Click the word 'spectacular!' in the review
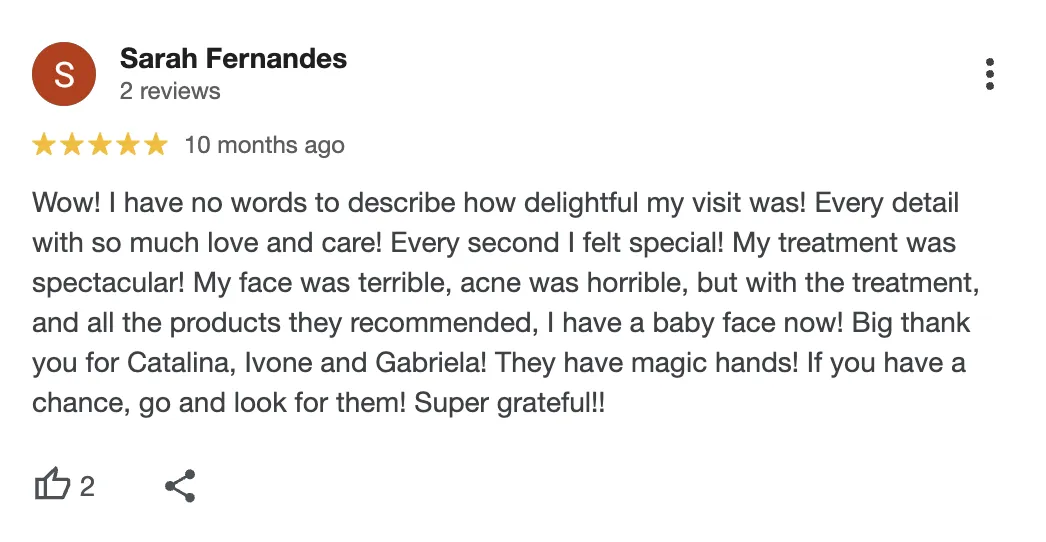Screen dimensions: 1046x542 108,283
